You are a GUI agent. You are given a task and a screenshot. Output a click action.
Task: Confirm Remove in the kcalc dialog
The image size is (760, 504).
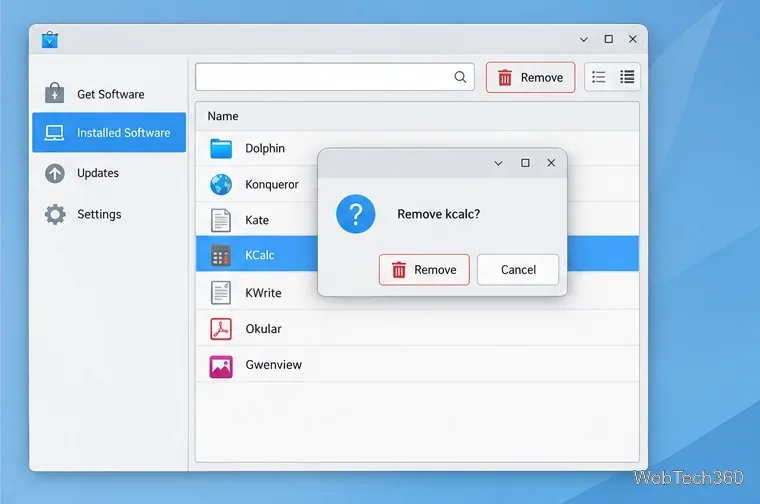click(x=424, y=269)
